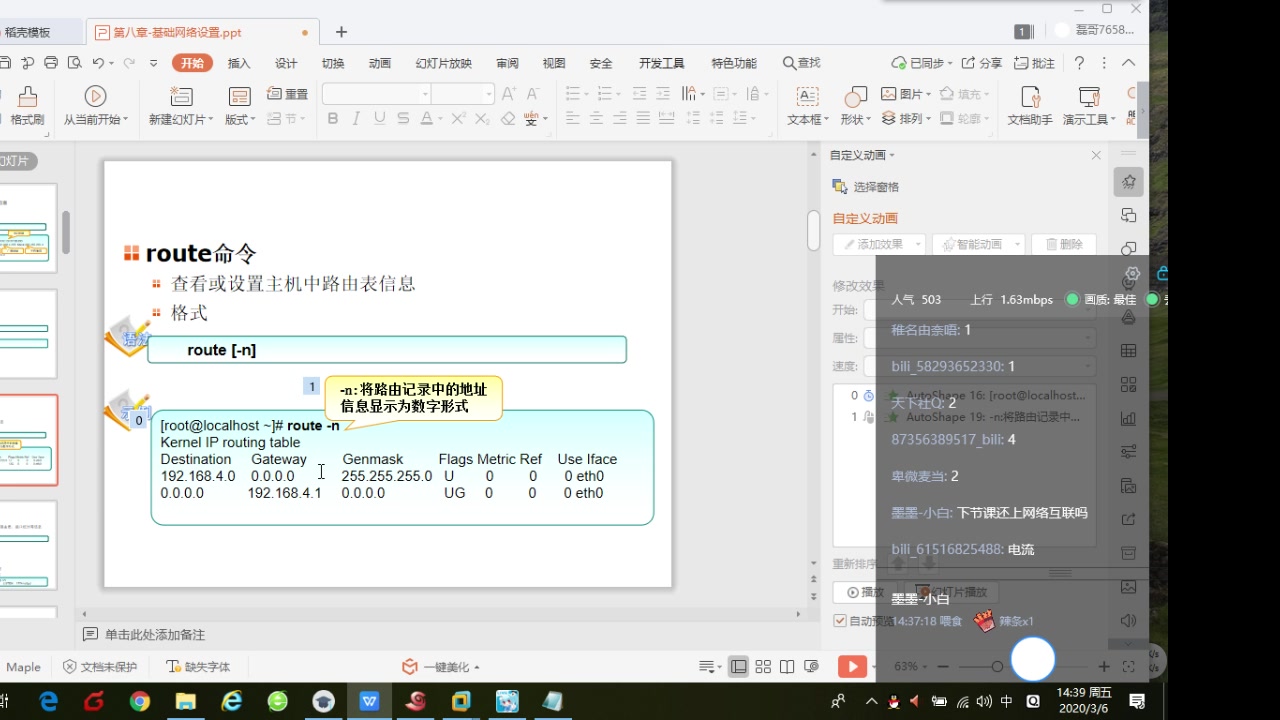Open the 幻灯片放映 menu tab
This screenshot has height=720, width=1280.
click(x=443, y=62)
